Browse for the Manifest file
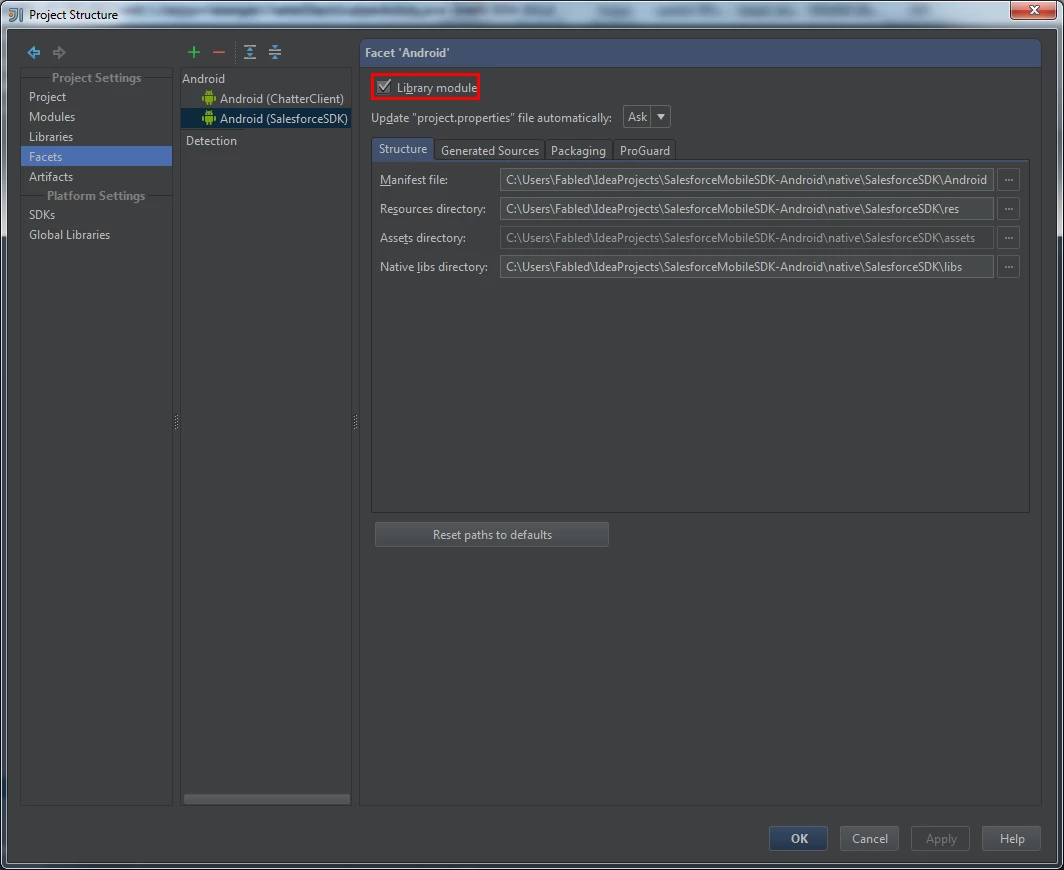 click(1008, 180)
